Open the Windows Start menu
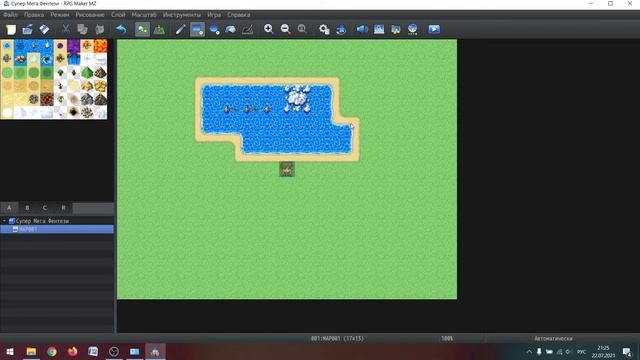The width and height of the screenshot is (640, 360). click(x=10, y=351)
